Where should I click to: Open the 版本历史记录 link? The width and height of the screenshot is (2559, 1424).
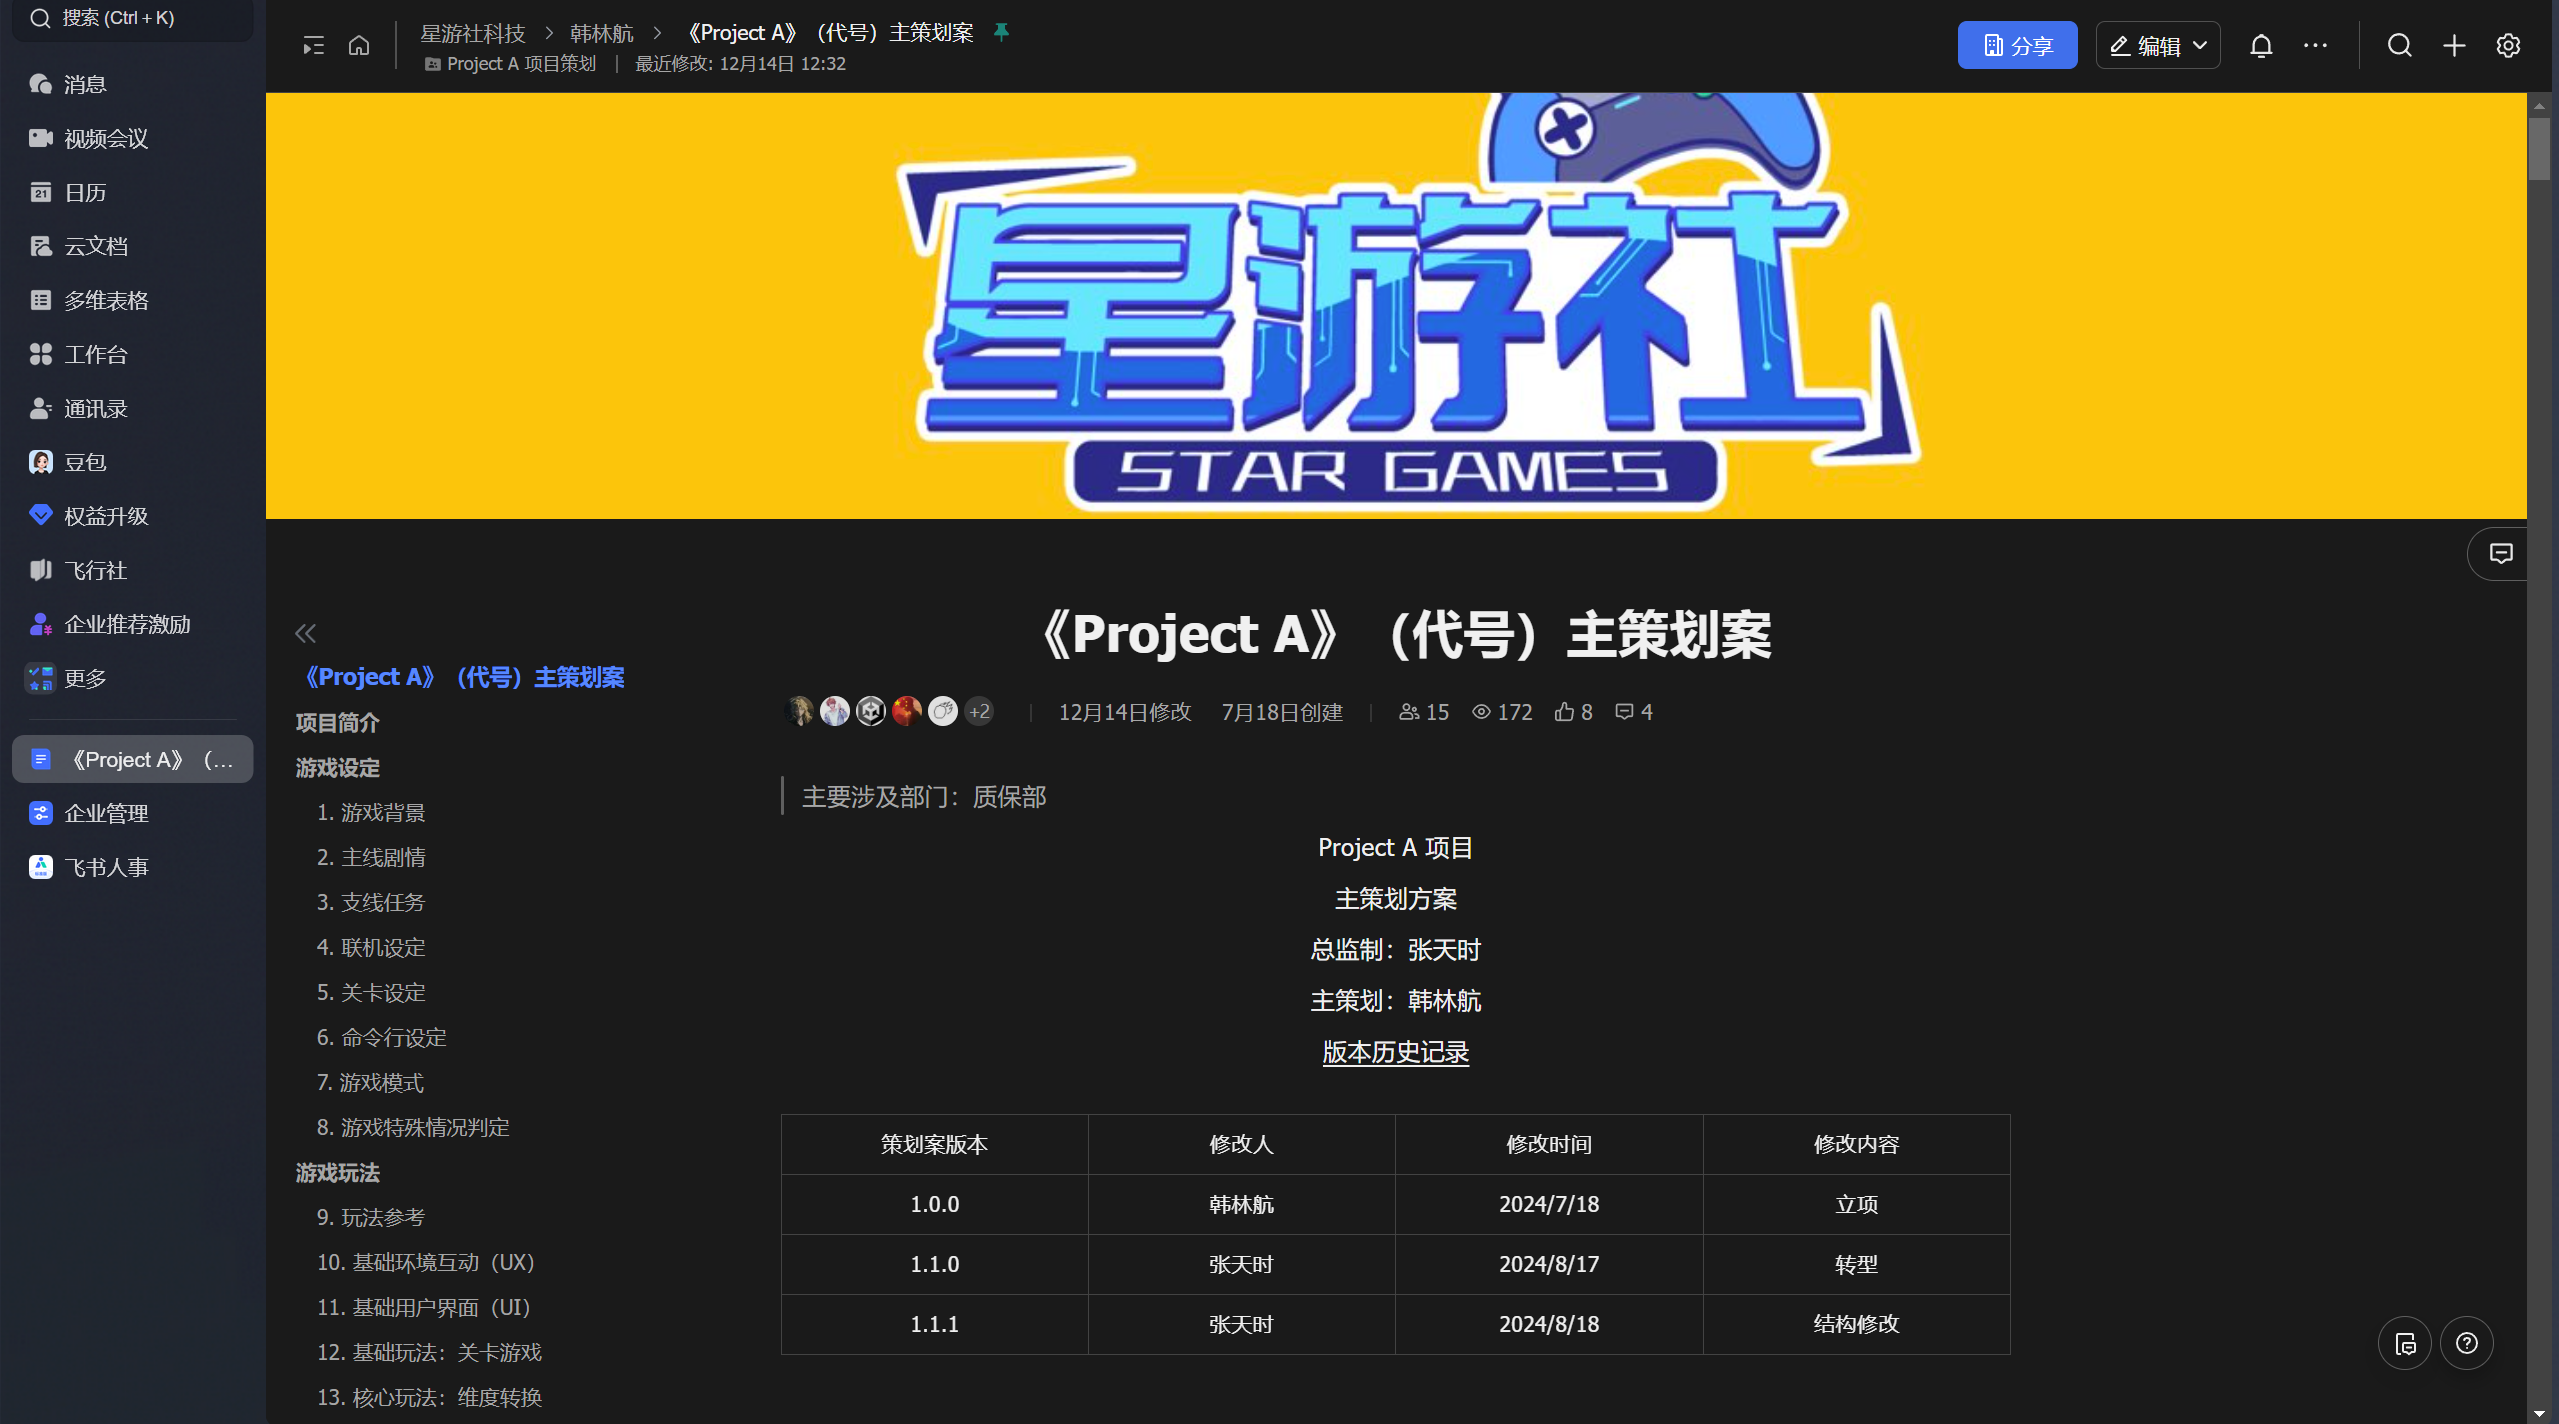point(1395,1052)
